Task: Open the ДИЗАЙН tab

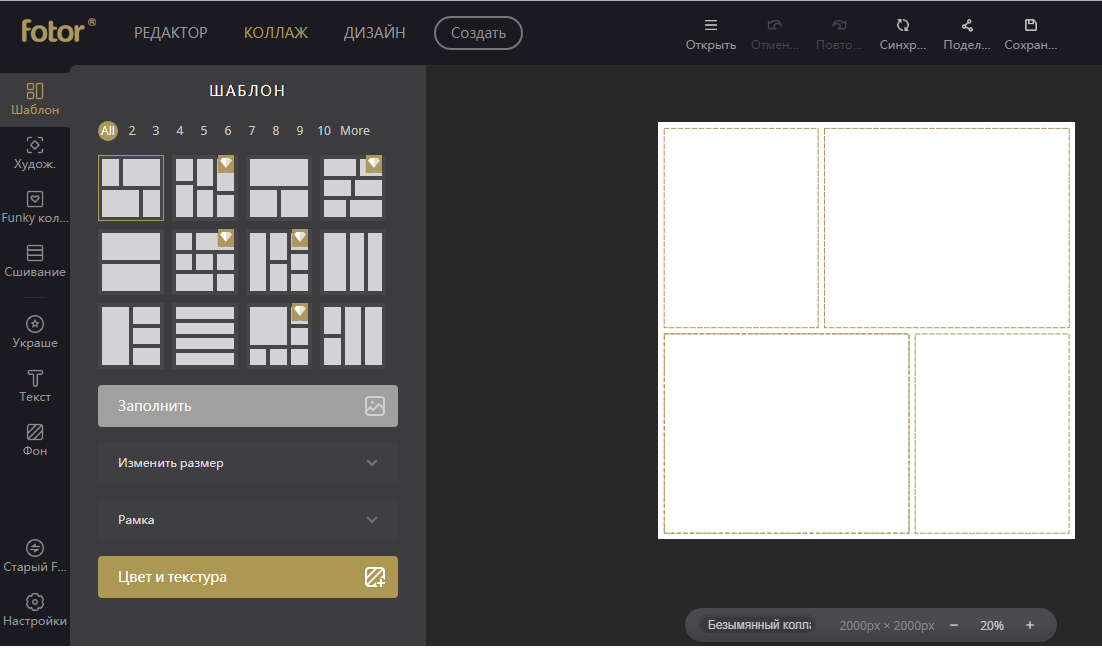Action: coord(374,33)
